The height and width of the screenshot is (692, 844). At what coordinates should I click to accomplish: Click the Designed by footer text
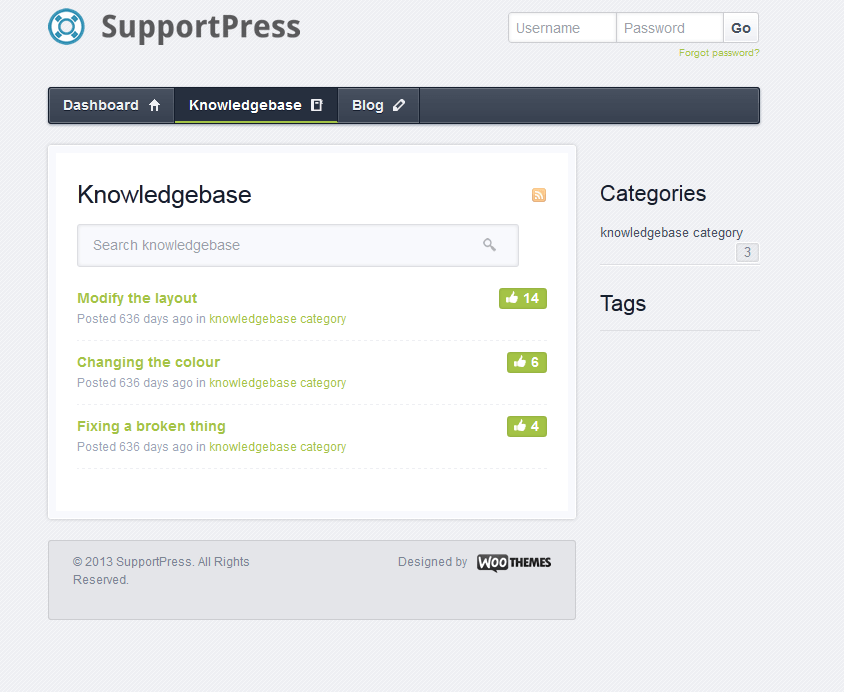(x=433, y=562)
